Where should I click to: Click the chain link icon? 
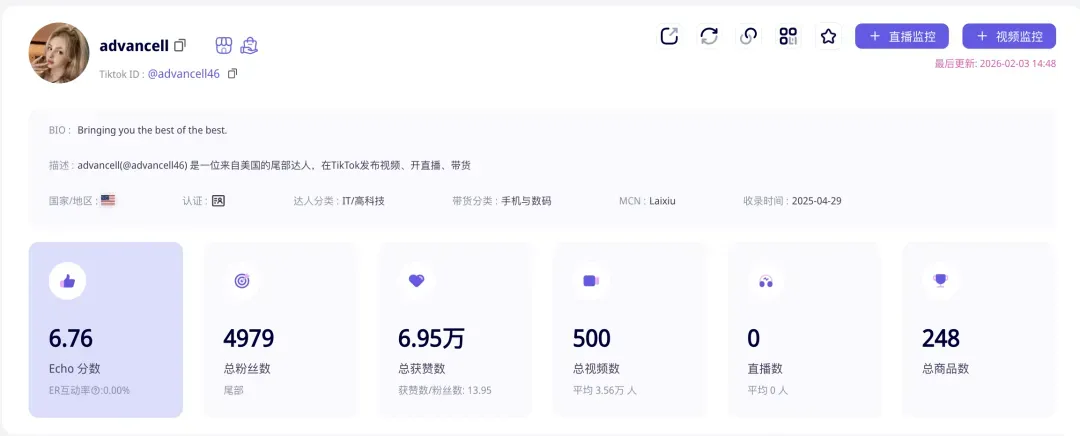coord(749,36)
